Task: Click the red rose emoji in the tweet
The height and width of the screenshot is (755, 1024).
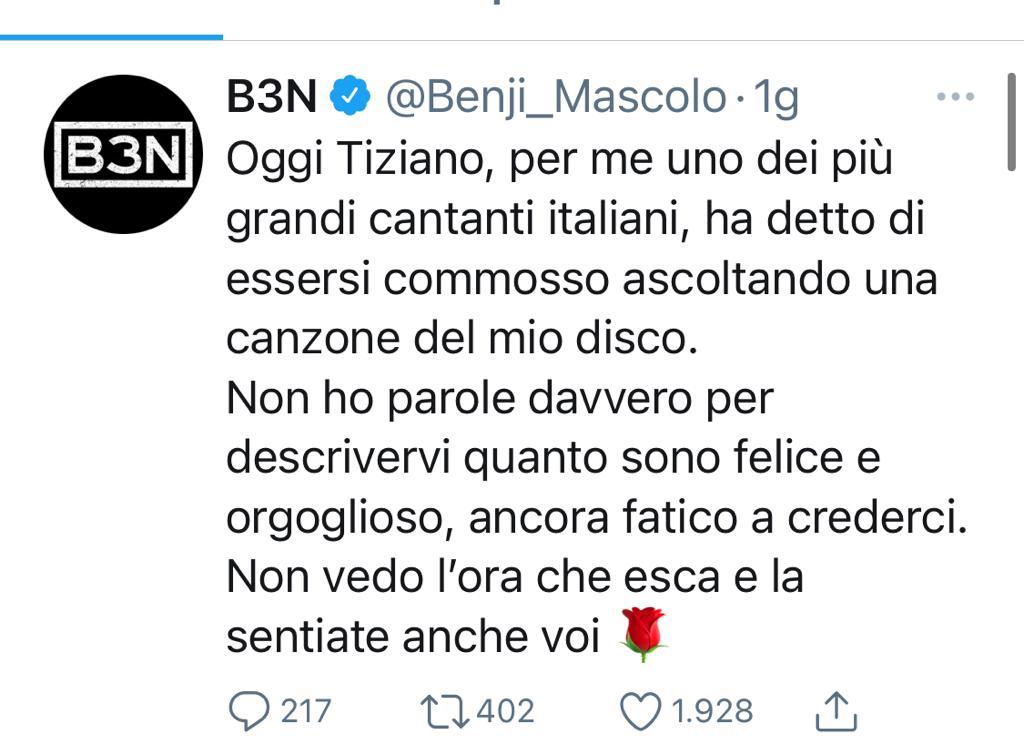Action: tap(644, 633)
